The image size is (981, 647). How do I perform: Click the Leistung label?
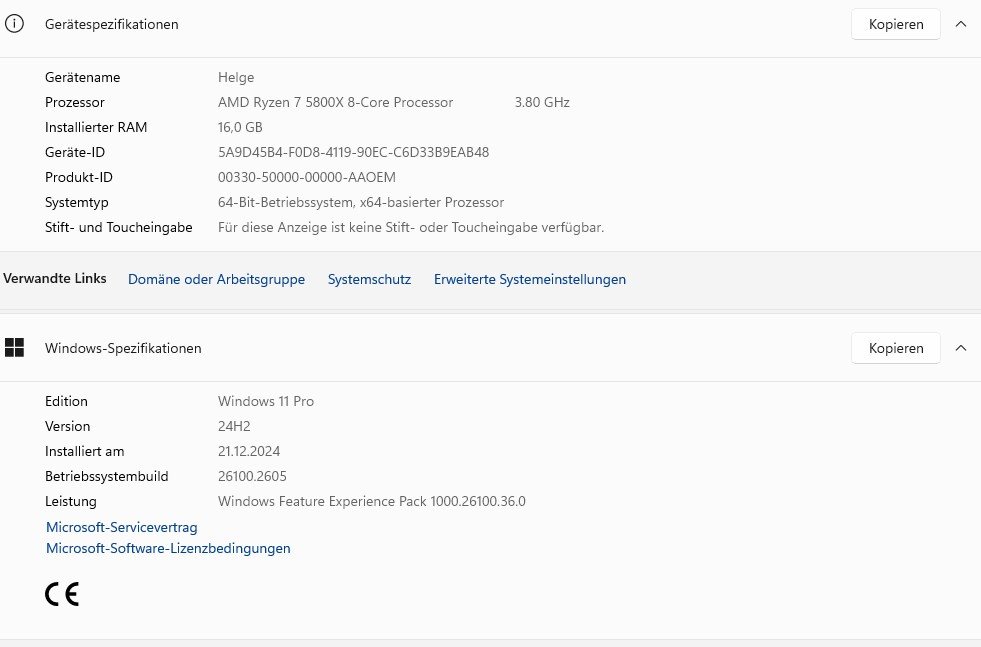71,501
